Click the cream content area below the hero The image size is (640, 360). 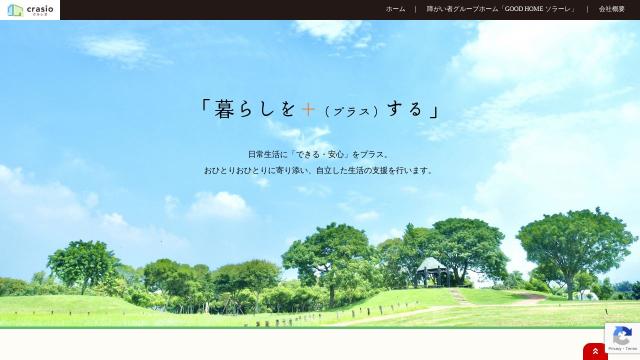click(x=286, y=344)
